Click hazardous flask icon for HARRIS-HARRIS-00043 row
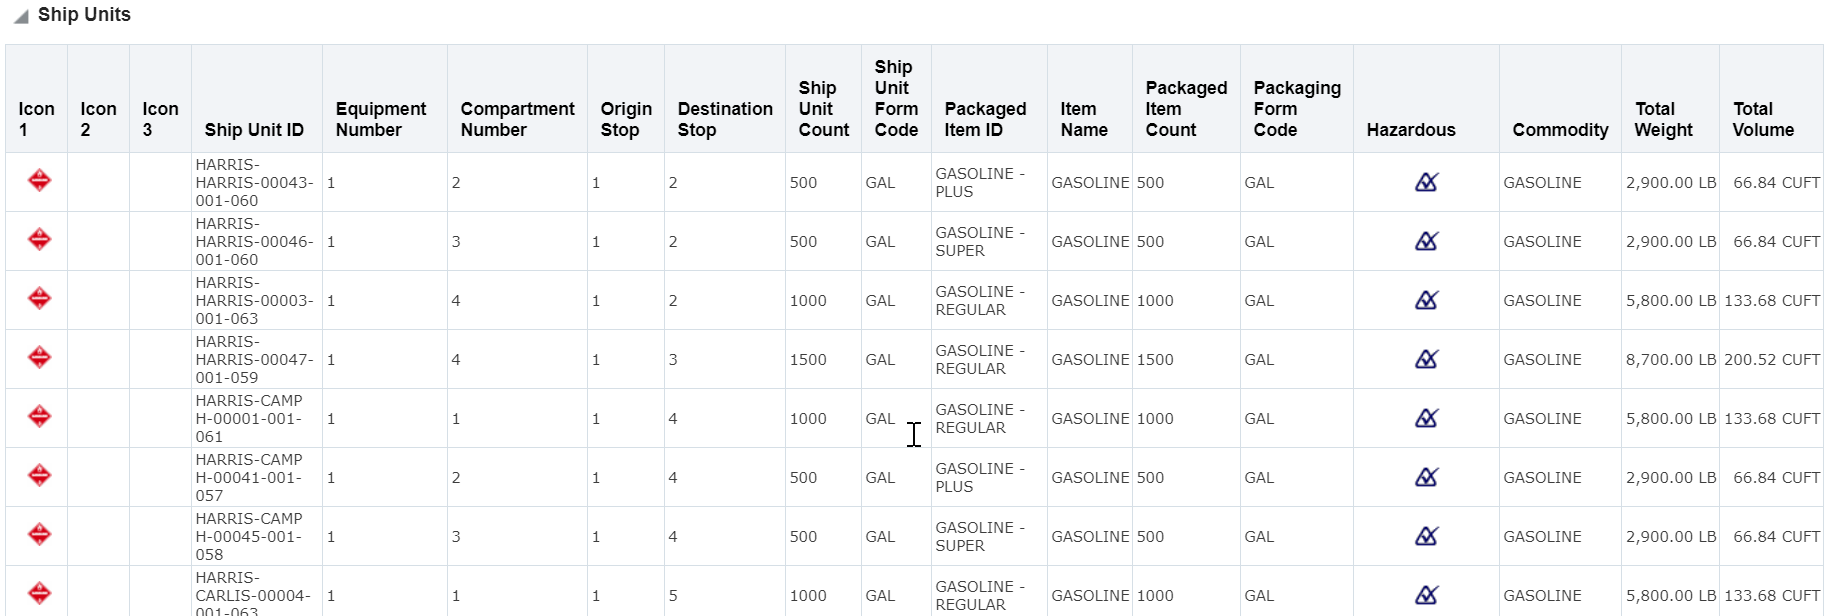 1426,182
